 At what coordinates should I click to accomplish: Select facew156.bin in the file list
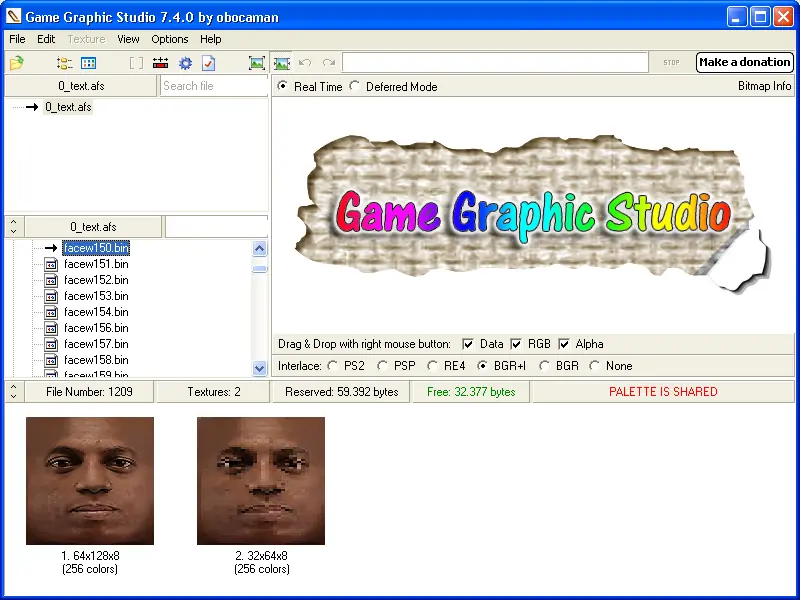pos(96,328)
